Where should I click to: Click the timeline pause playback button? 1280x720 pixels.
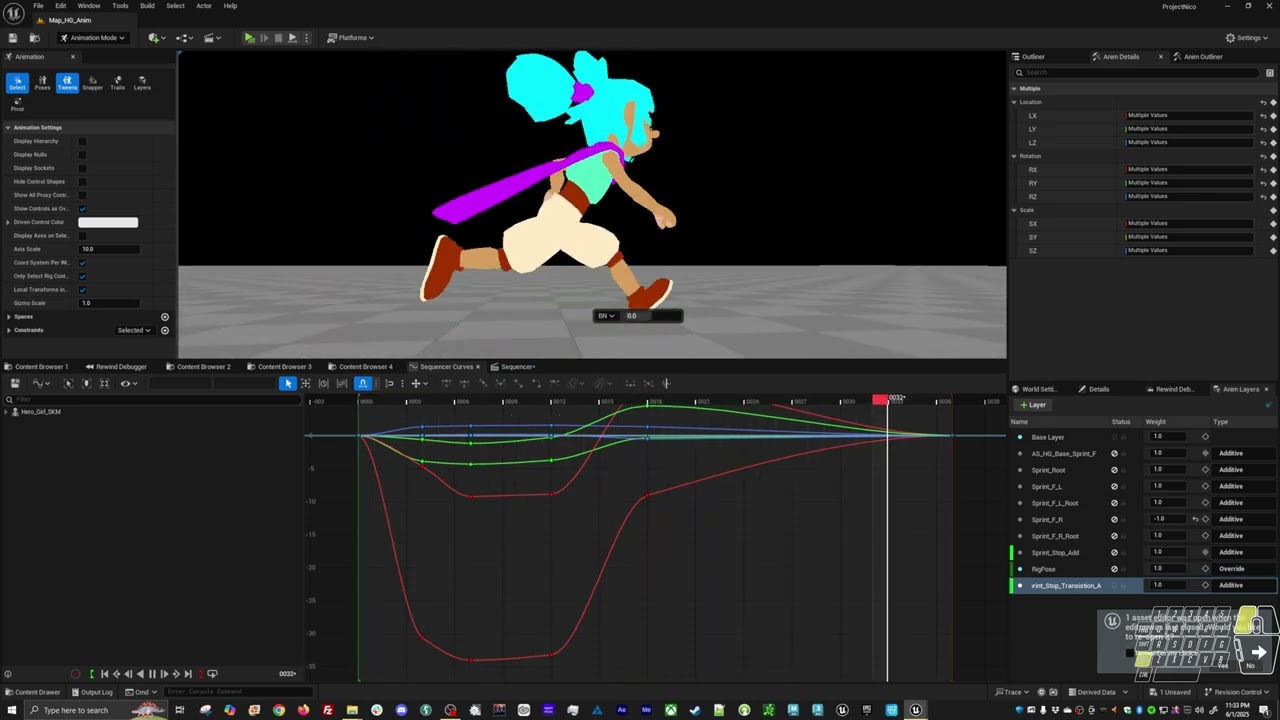coord(151,674)
